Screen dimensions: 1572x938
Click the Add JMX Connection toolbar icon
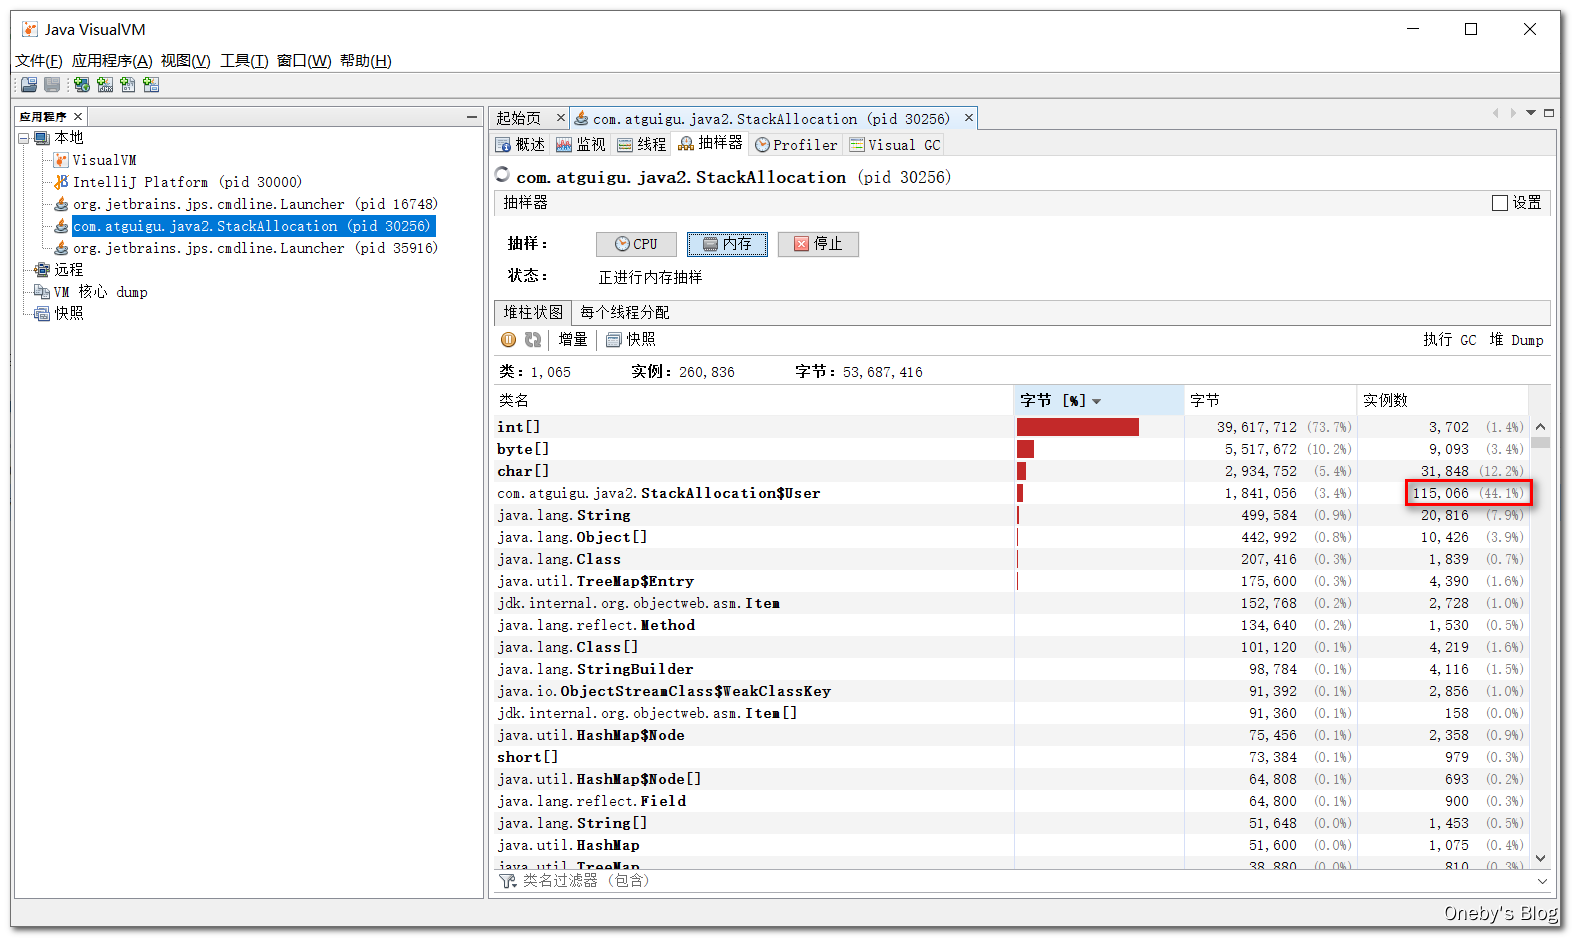105,85
